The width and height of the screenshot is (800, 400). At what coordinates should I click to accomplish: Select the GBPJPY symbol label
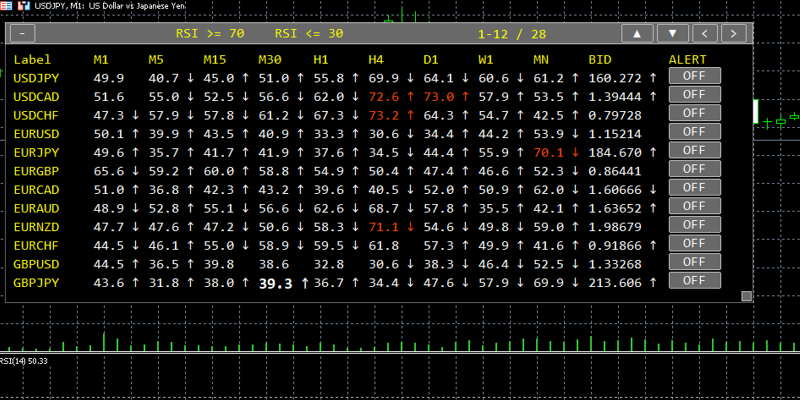coord(36,283)
